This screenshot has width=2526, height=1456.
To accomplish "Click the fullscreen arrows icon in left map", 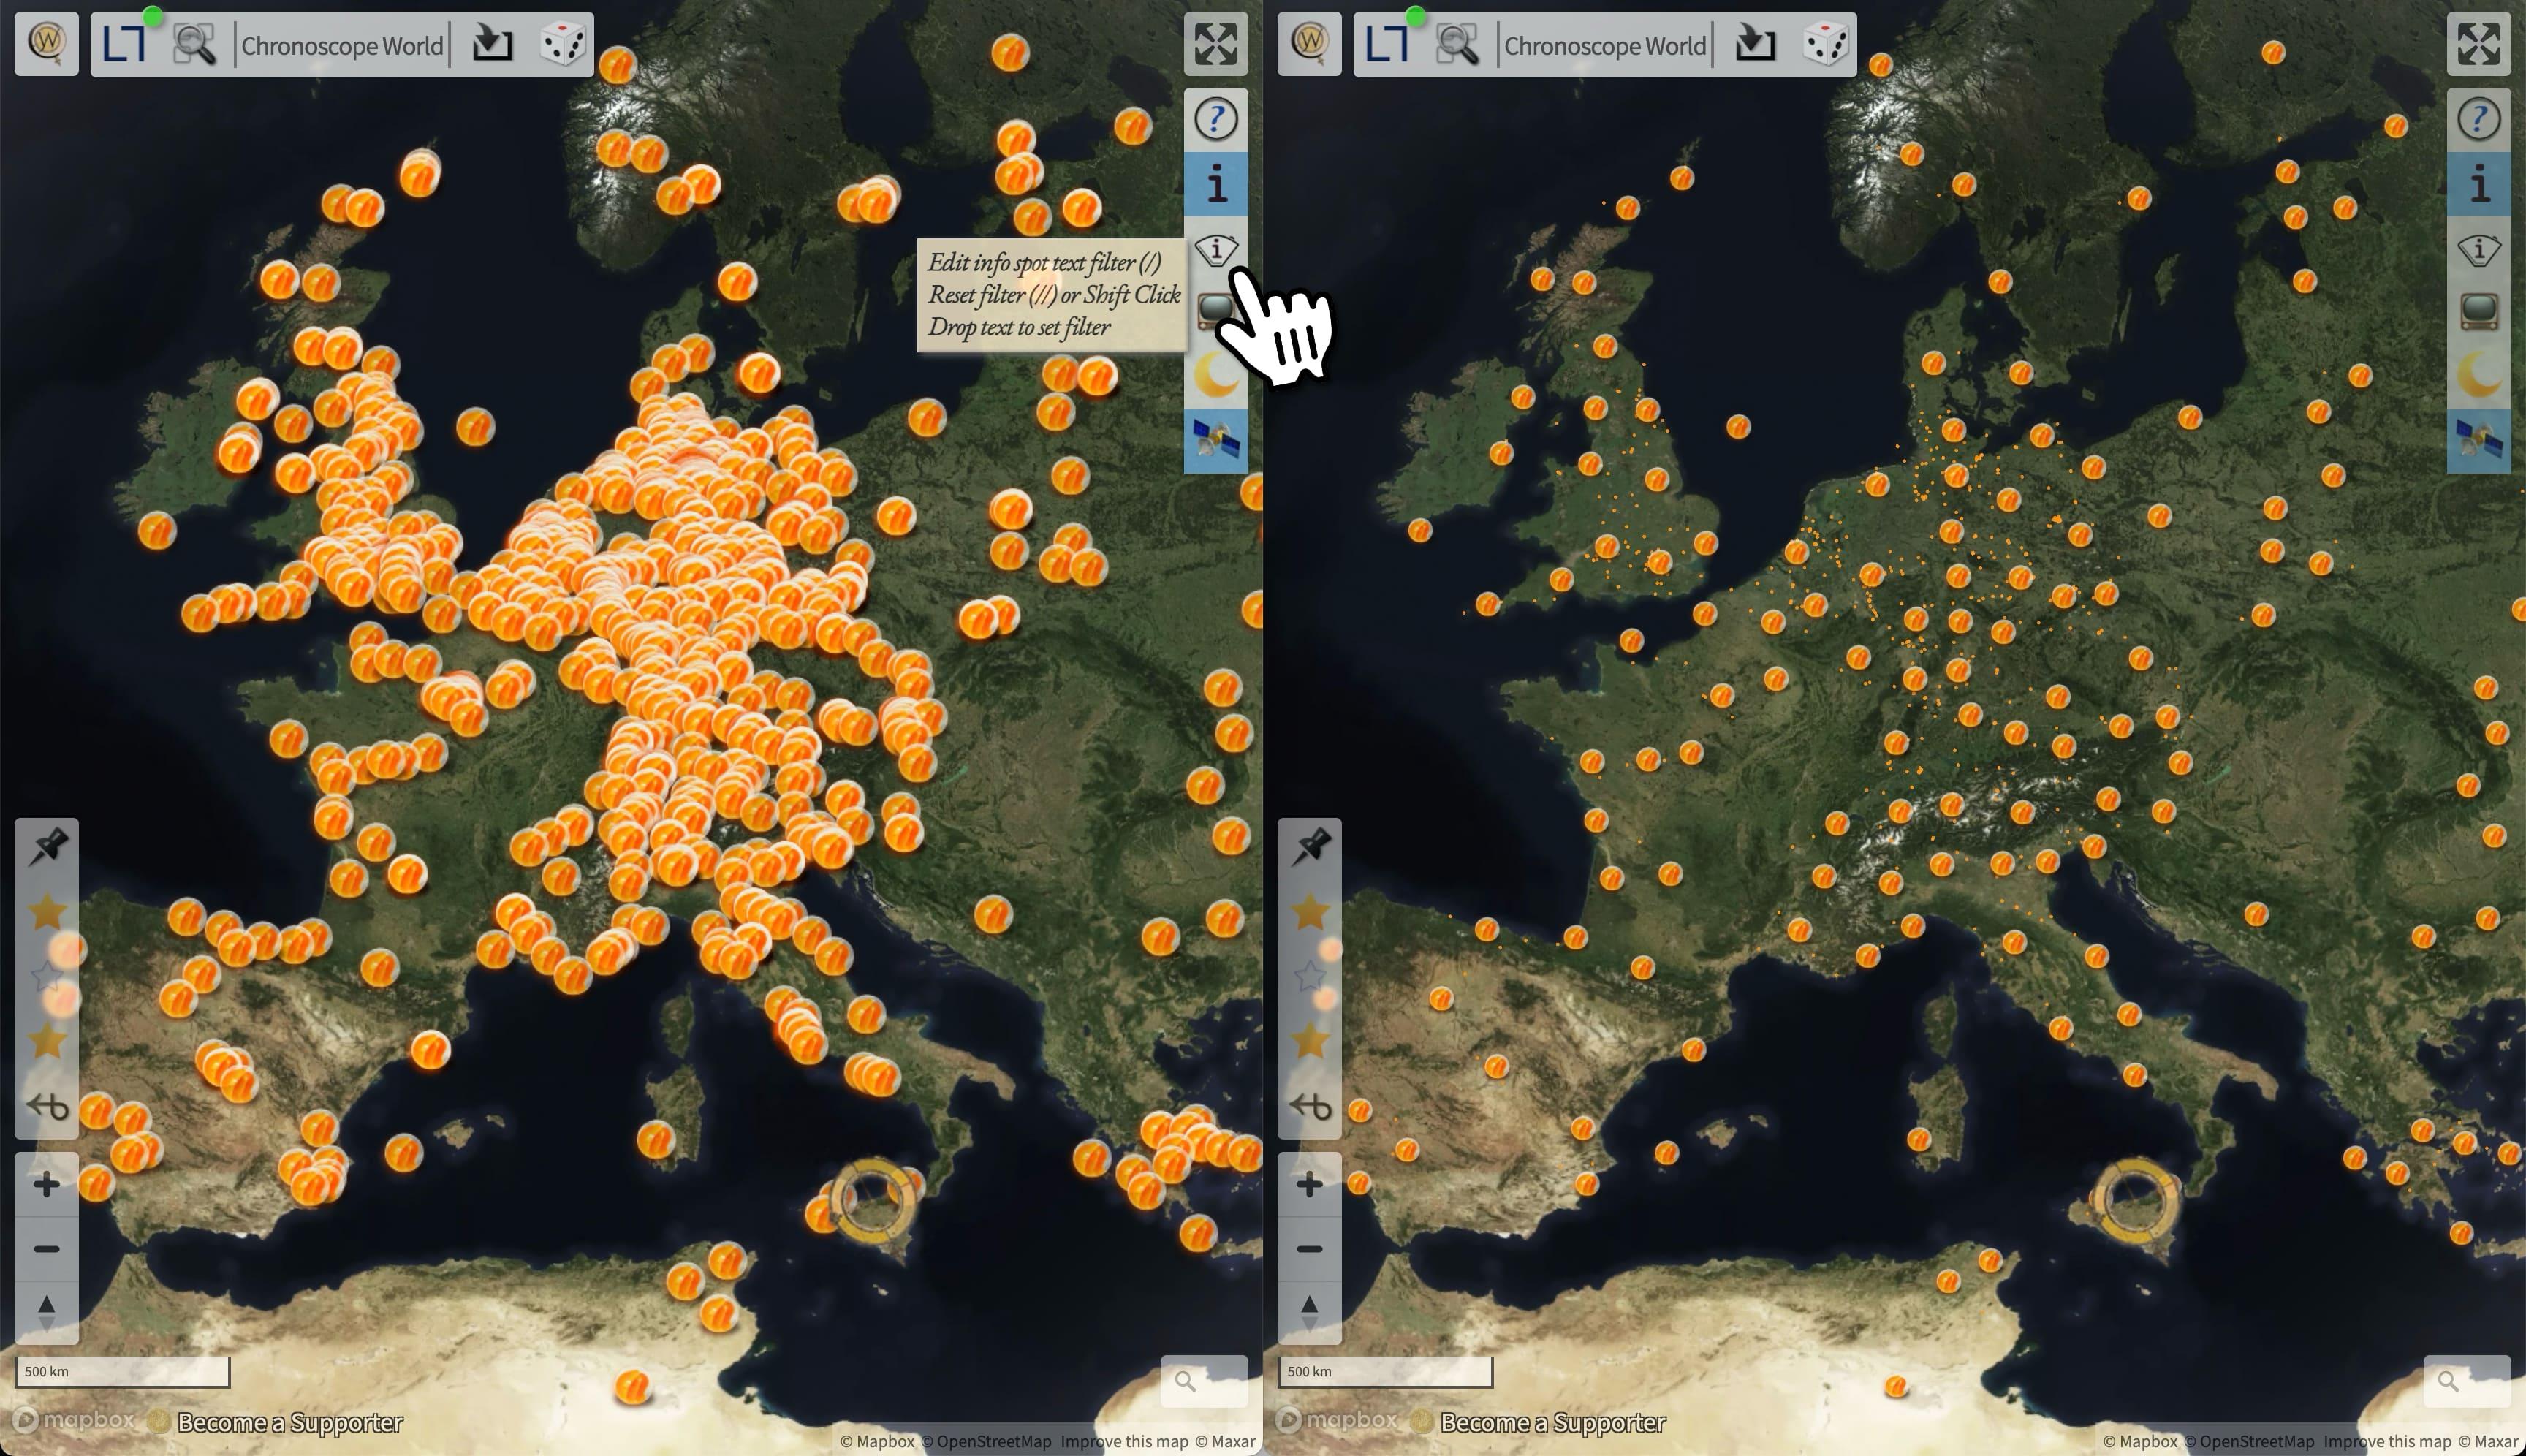I will pos(1215,44).
